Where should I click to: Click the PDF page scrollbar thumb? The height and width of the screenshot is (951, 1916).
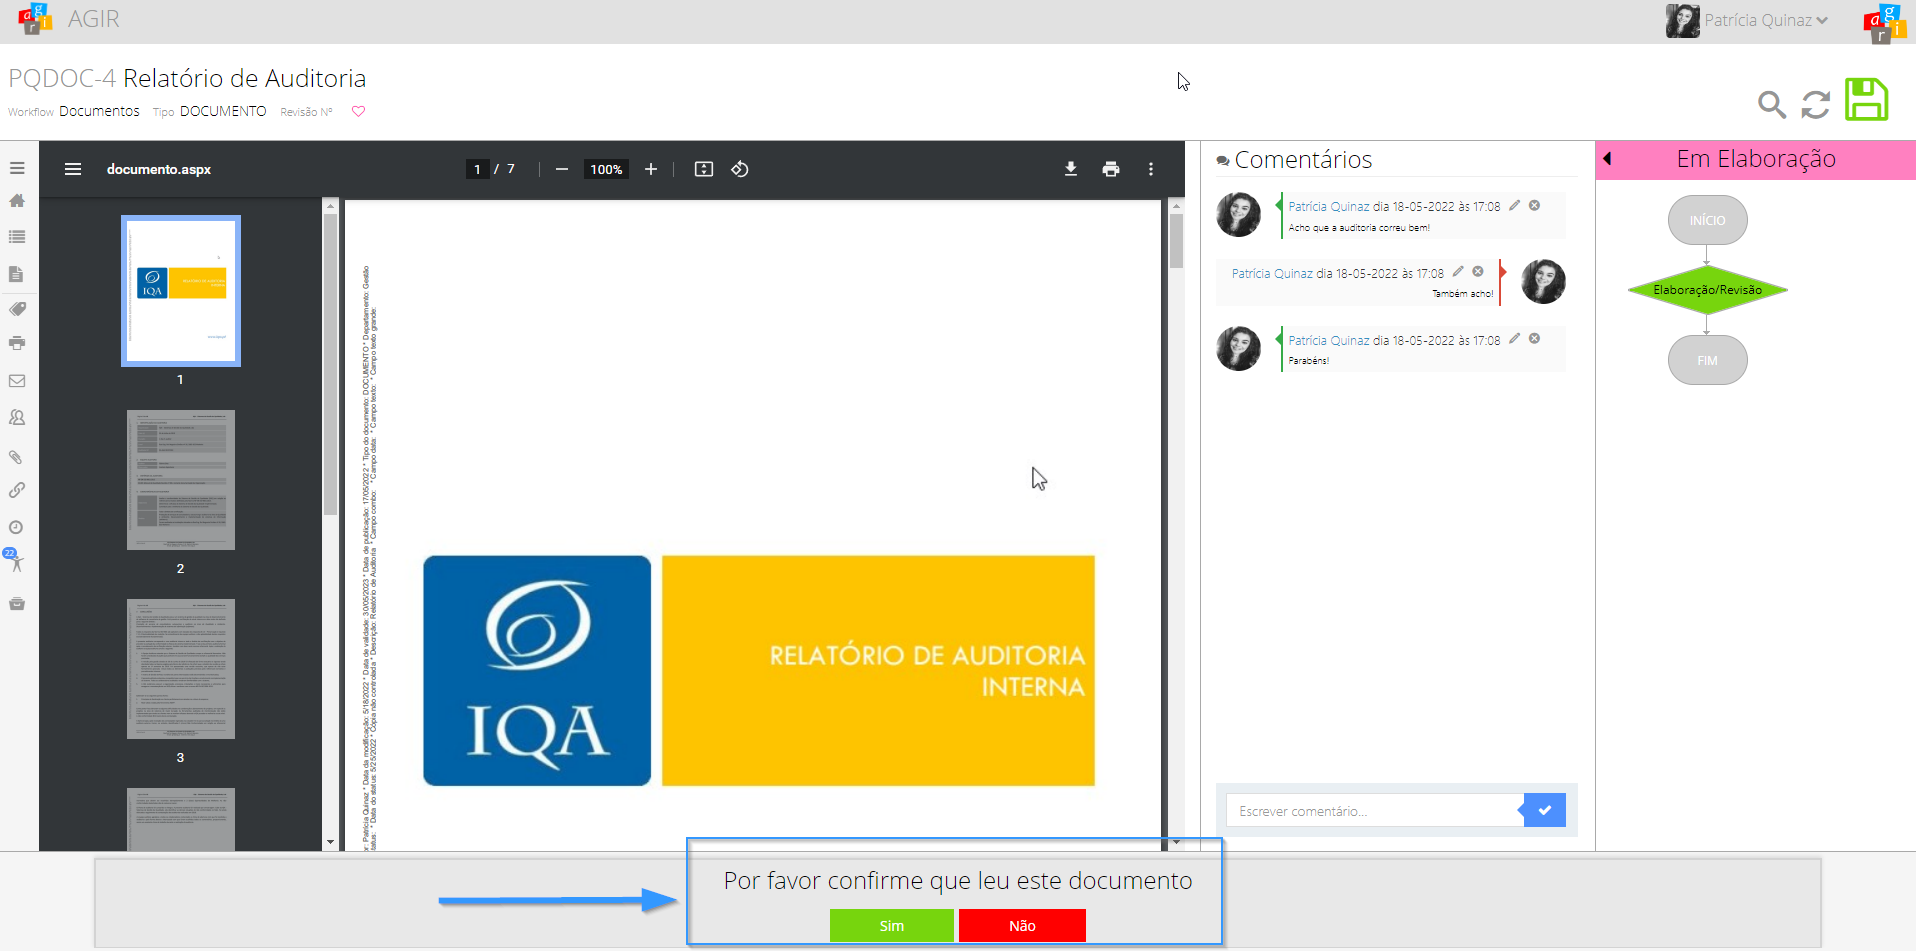coord(1176,241)
